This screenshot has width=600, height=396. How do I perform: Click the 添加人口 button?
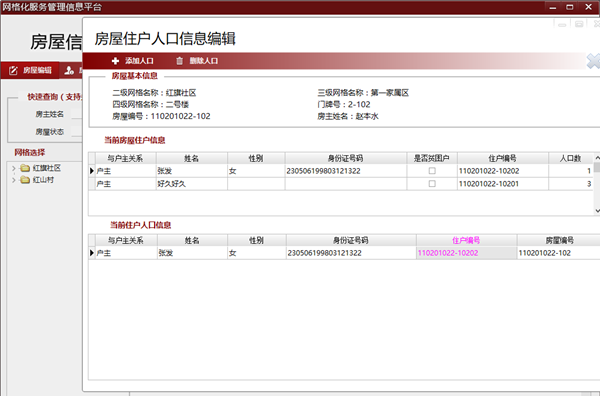coord(133,61)
